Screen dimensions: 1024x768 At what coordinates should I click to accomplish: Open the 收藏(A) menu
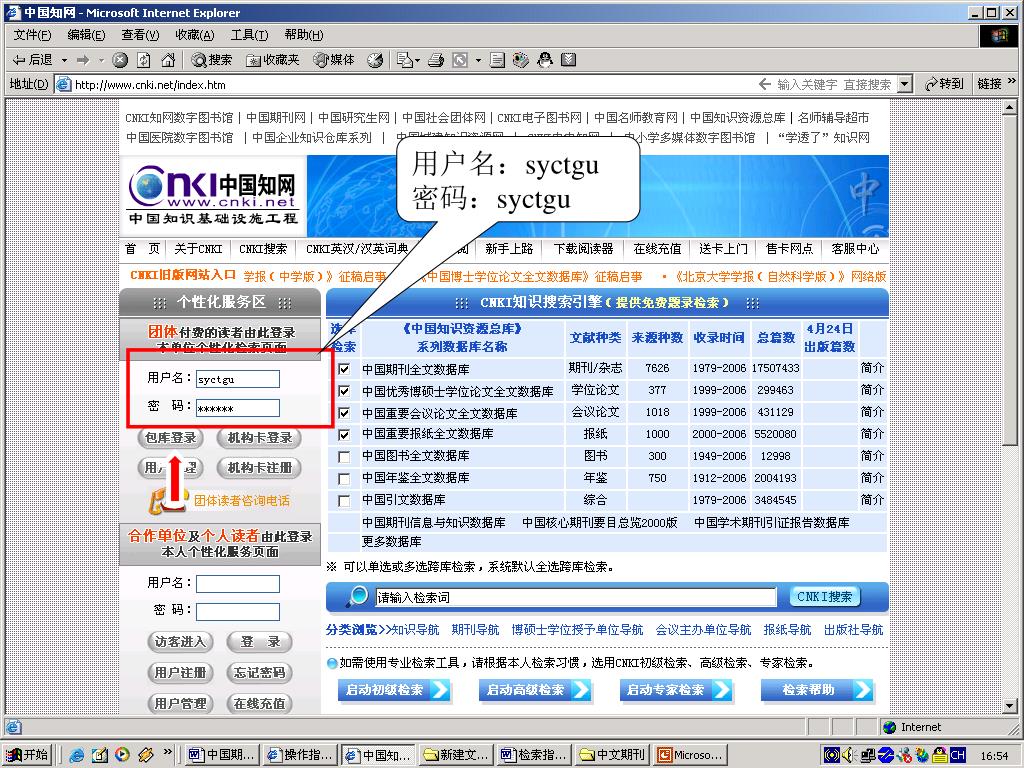click(195, 35)
